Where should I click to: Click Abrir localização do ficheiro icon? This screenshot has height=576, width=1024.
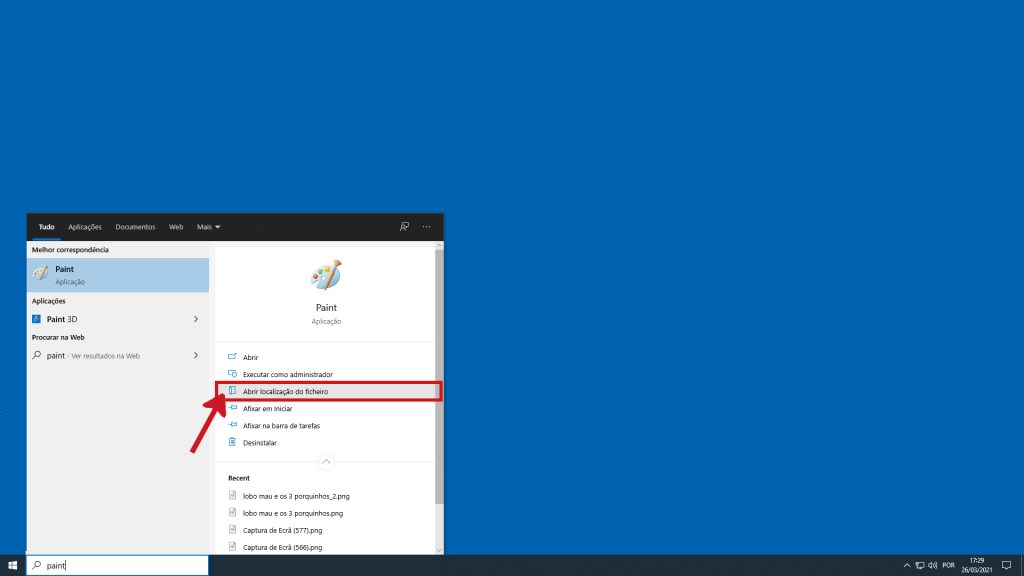click(x=232, y=391)
